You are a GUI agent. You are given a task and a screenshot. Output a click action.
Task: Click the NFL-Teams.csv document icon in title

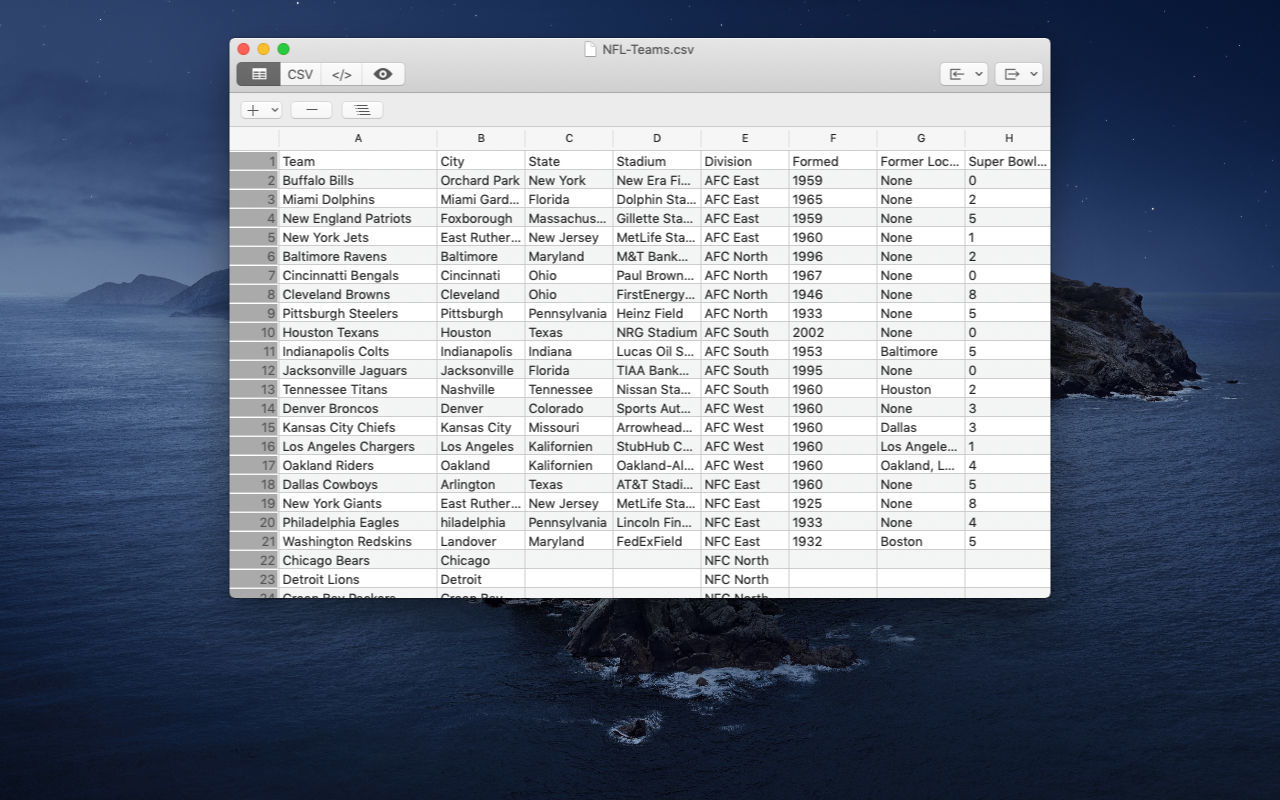(x=591, y=49)
